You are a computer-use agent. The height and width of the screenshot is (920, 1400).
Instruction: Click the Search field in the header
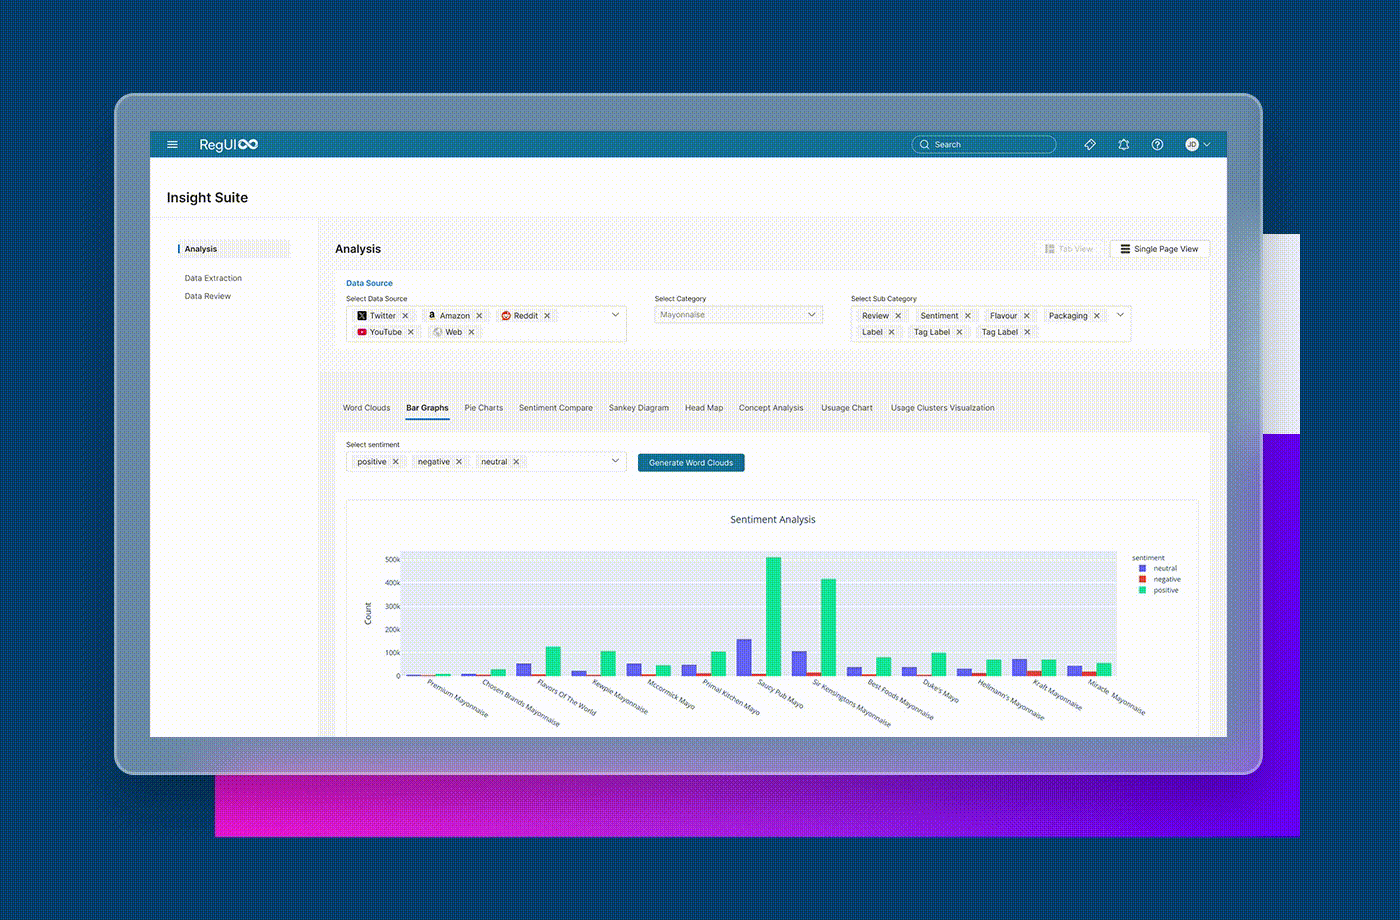(985, 145)
